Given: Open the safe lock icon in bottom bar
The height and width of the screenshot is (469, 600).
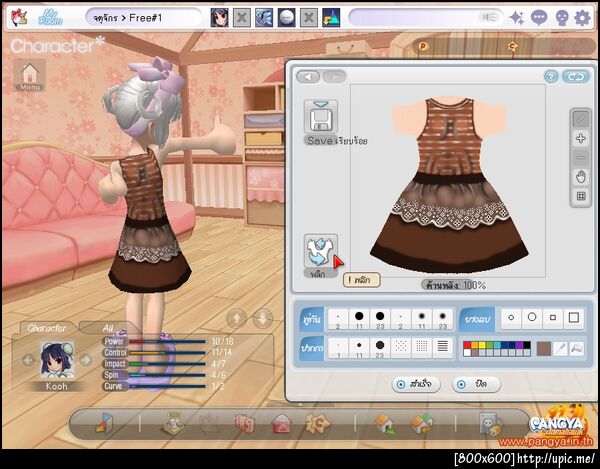Looking at the screenshot, I should pyautogui.click(x=491, y=424).
